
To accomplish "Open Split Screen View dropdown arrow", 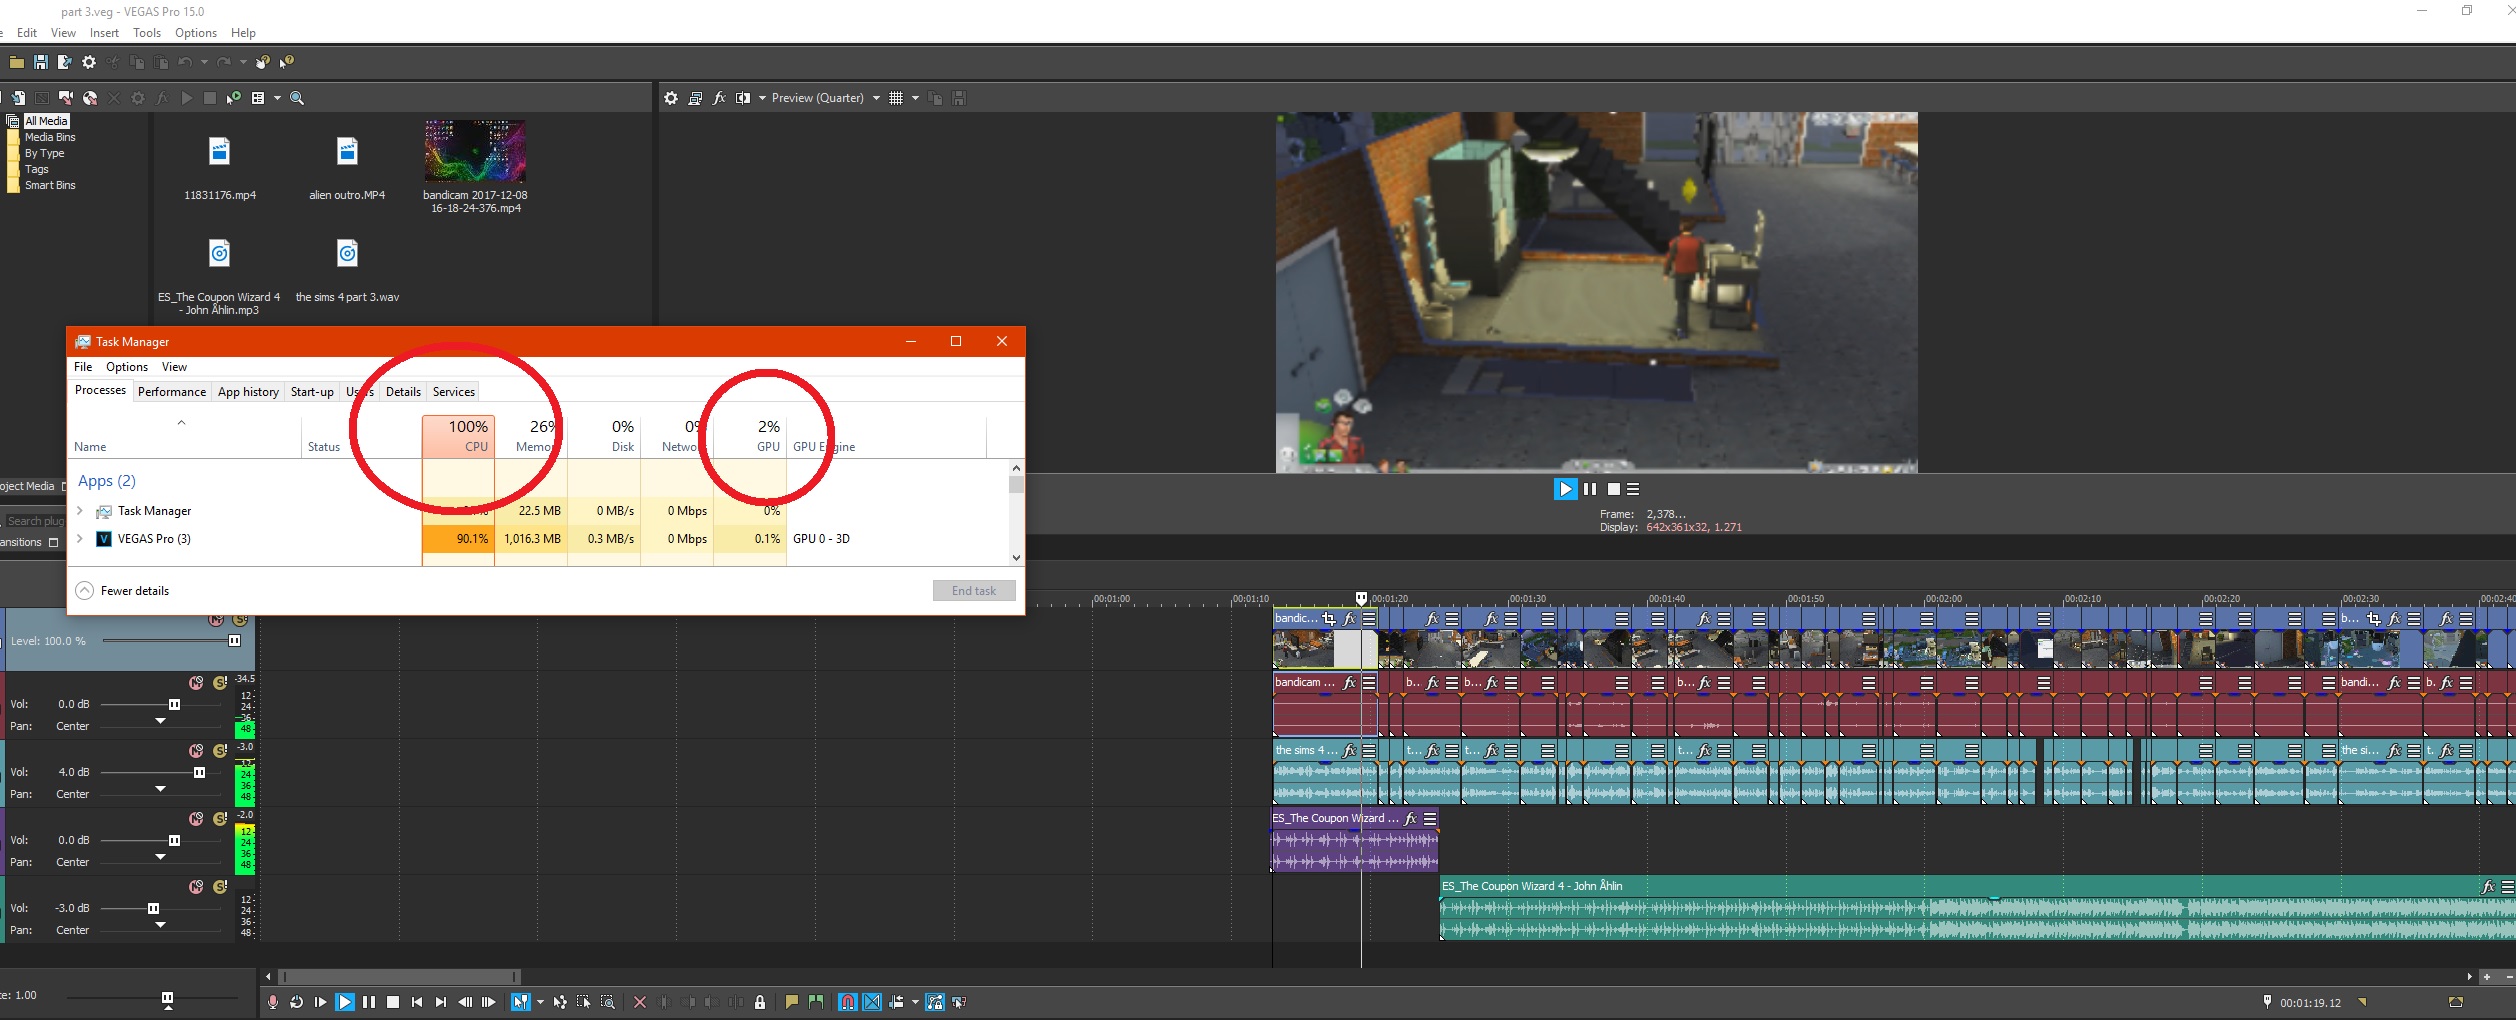I will tap(762, 98).
